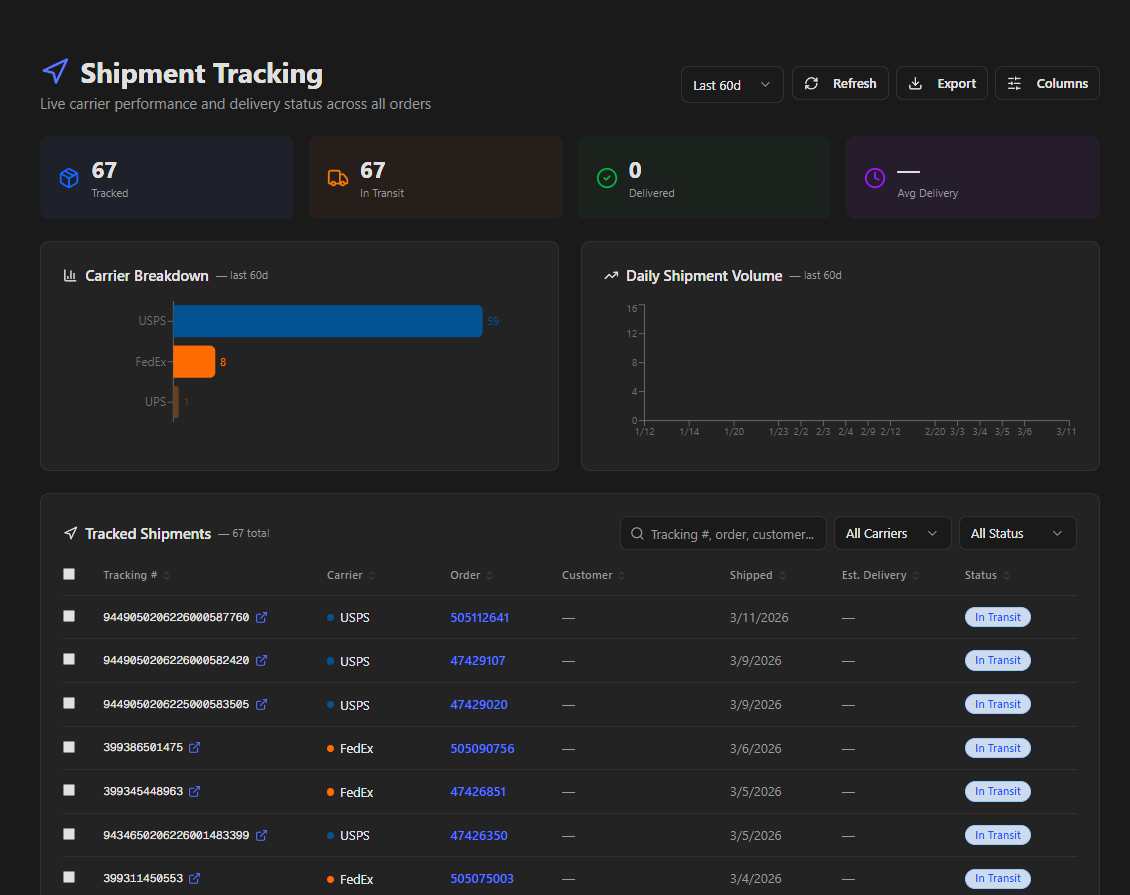
Task: Sort by Order column arrows
Action: coord(489,575)
